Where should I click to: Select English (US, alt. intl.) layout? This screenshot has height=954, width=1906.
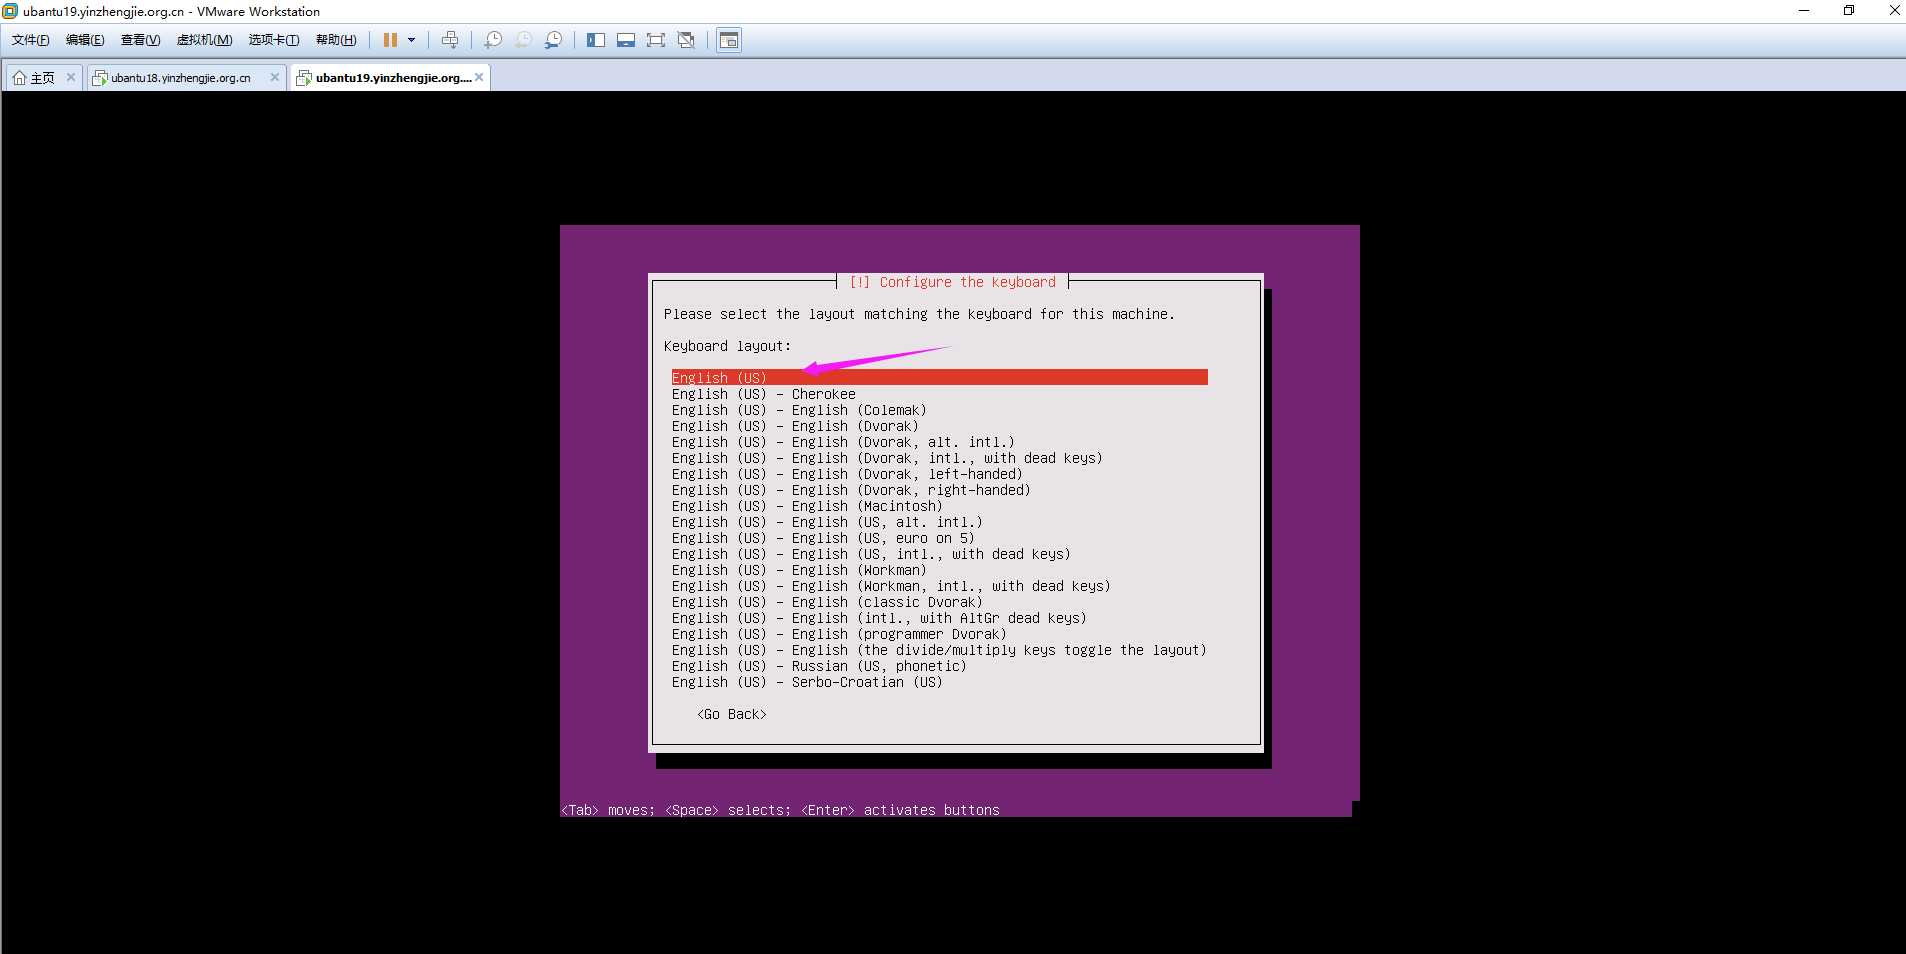coord(827,522)
